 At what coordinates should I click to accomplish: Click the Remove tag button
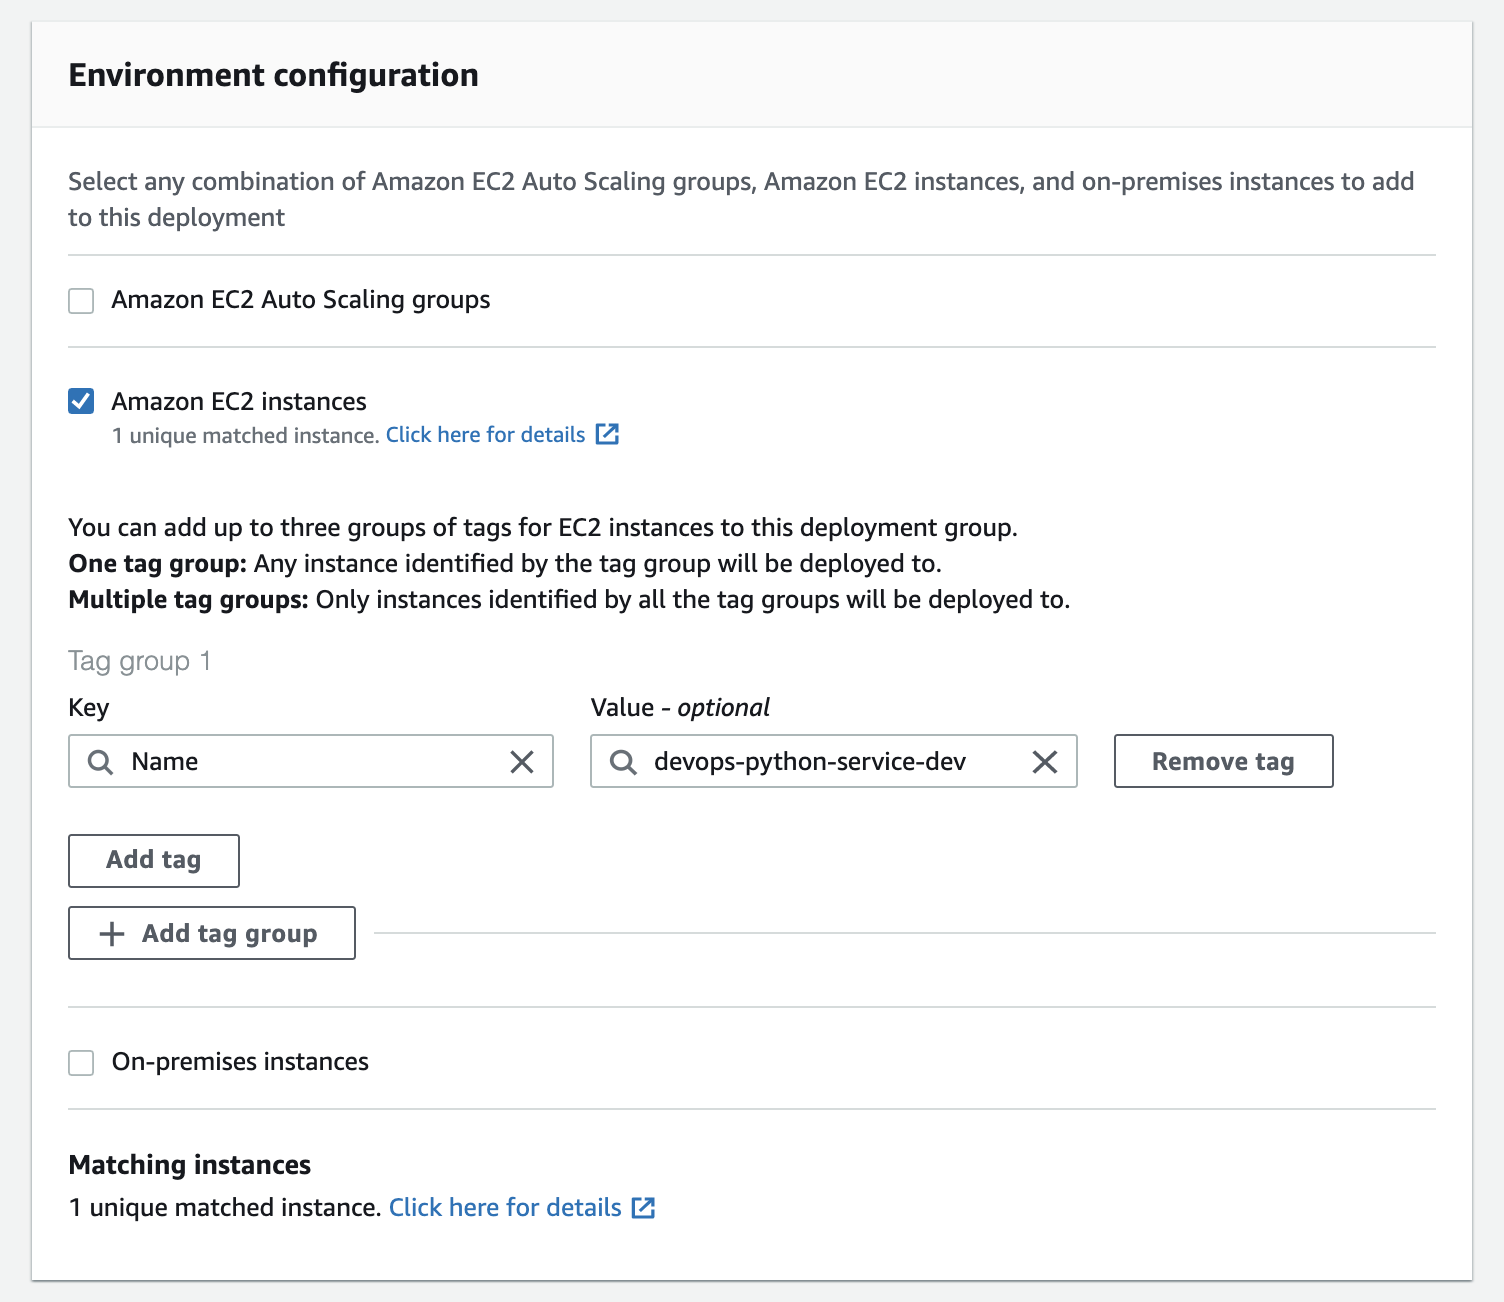(x=1224, y=761)
